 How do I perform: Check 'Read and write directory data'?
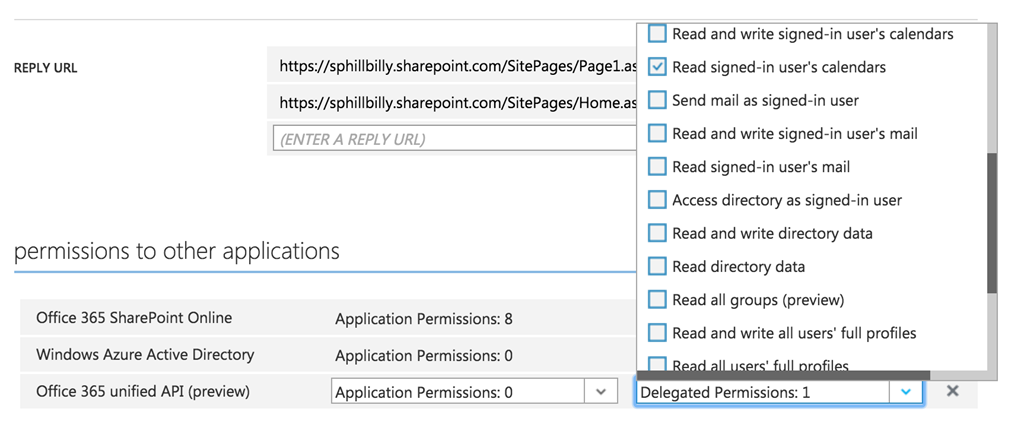pos(657,233)
